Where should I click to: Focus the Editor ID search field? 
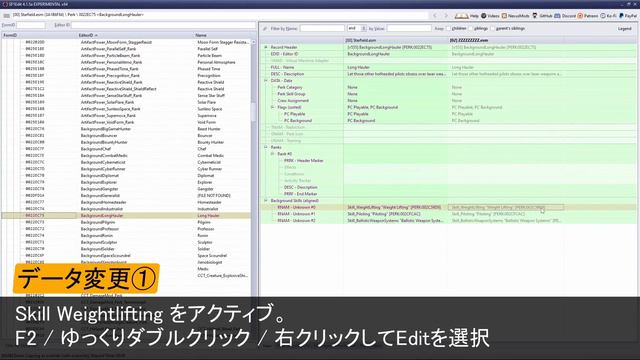tap(163, 25)
